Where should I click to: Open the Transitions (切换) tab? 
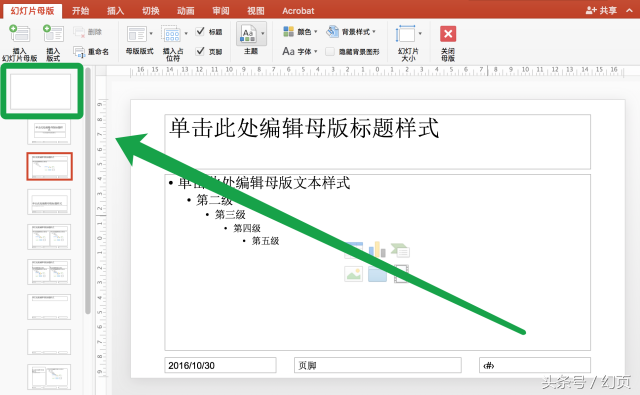[151, 11]
